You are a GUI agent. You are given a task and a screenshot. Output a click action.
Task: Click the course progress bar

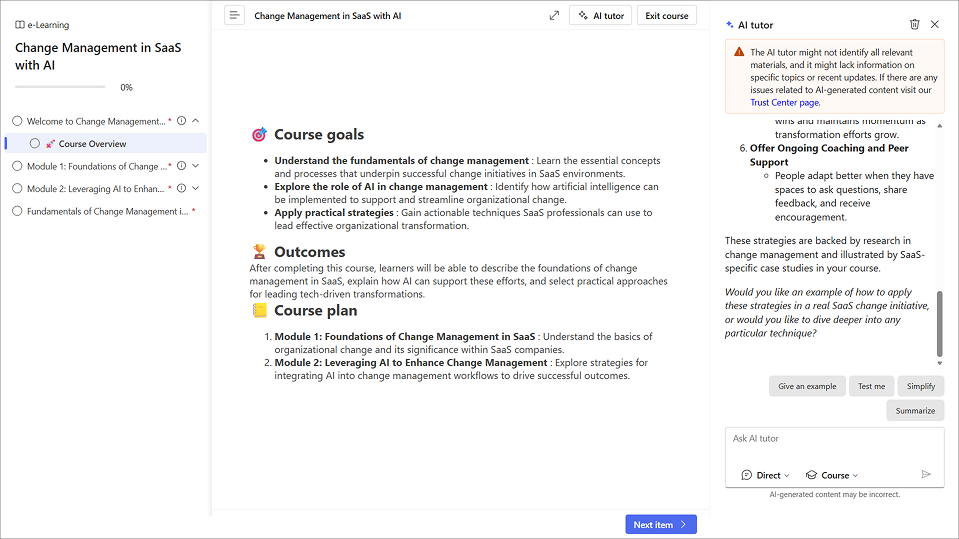[60, 87]
